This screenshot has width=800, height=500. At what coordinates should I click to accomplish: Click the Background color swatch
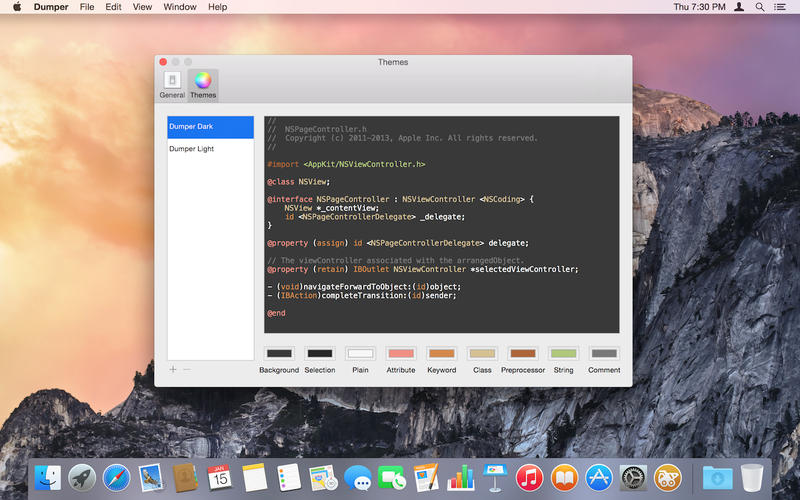[279, 353]
